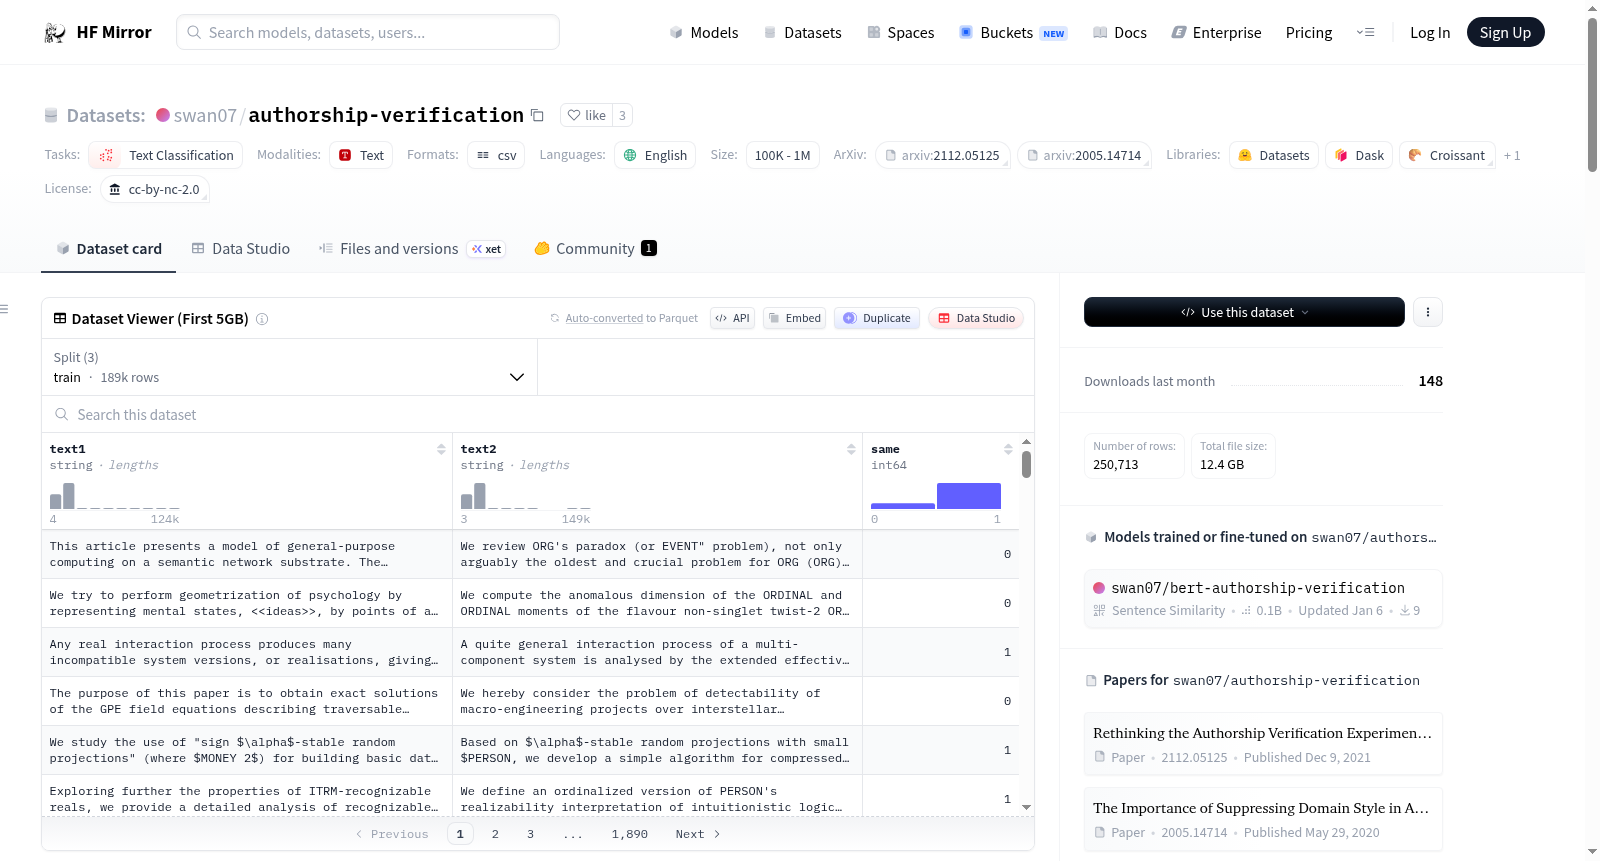
Task: Open the Importance of Suppressing Domain Style paper
Action: coord(1263,819)
